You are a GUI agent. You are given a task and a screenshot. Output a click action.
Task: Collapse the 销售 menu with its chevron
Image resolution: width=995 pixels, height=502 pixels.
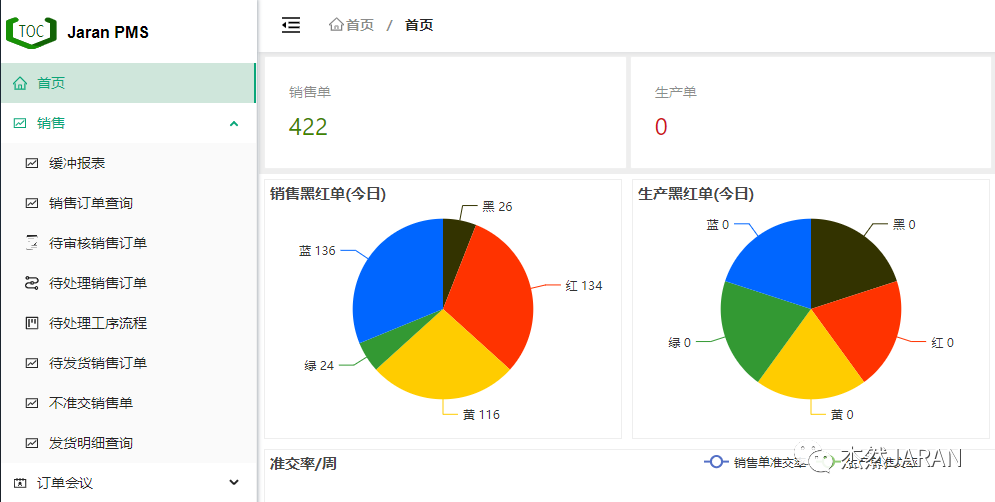tap(234, 123)
